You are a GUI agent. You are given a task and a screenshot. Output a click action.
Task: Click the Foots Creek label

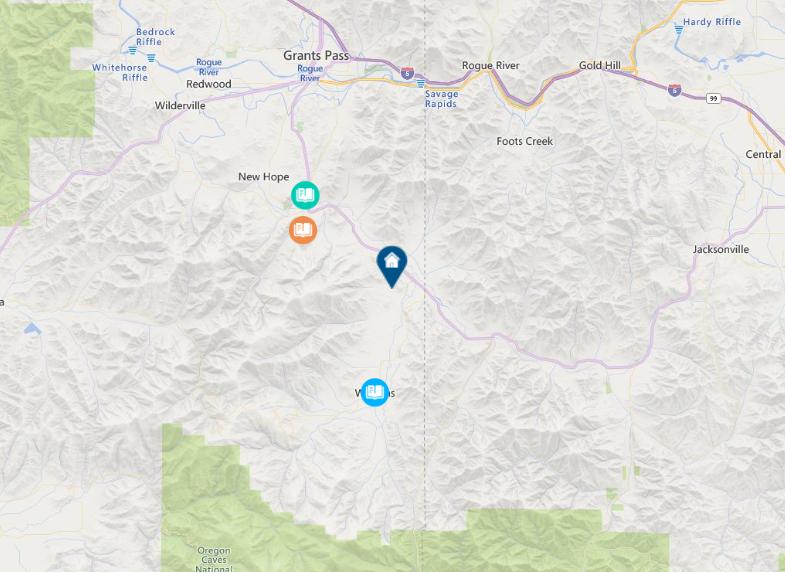point(525,142)
